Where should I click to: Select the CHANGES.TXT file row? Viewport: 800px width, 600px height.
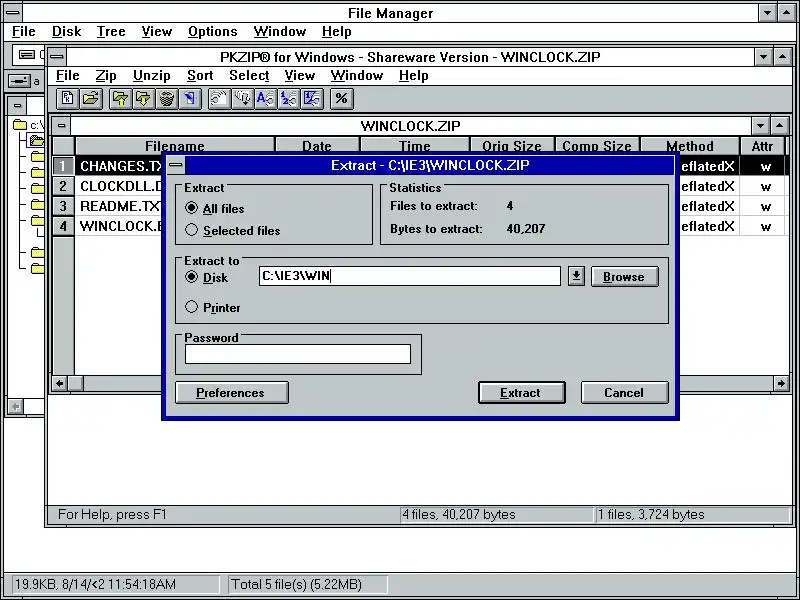pos(118,166)
